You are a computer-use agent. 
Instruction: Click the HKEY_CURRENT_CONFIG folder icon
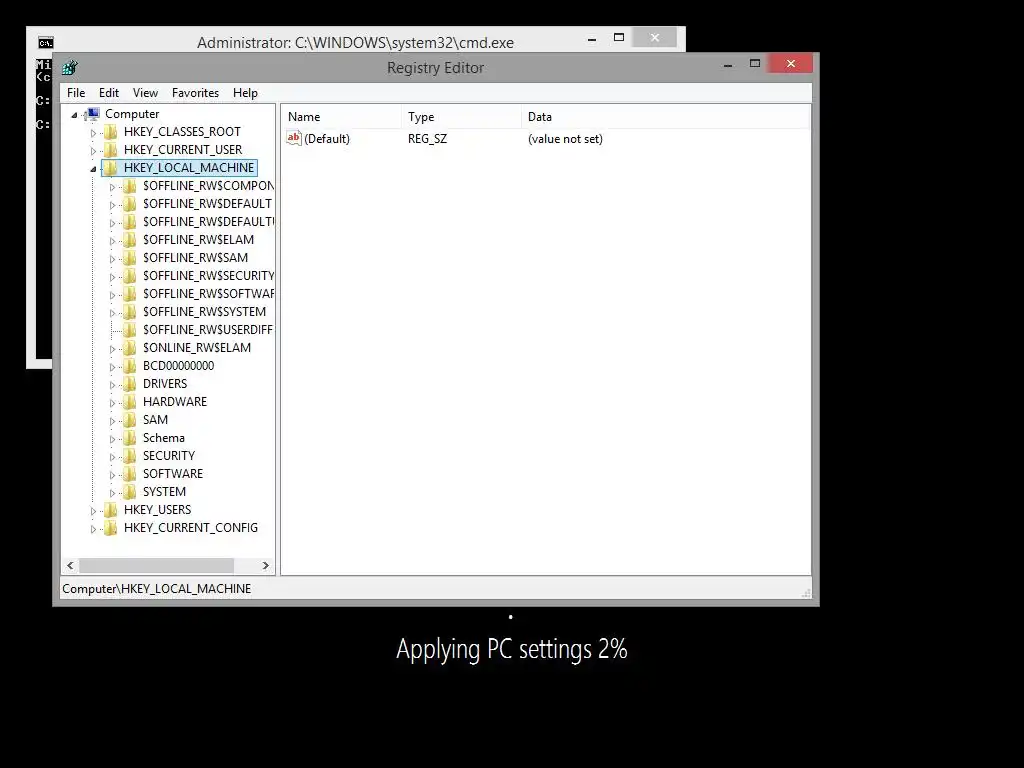coord(111,528)
